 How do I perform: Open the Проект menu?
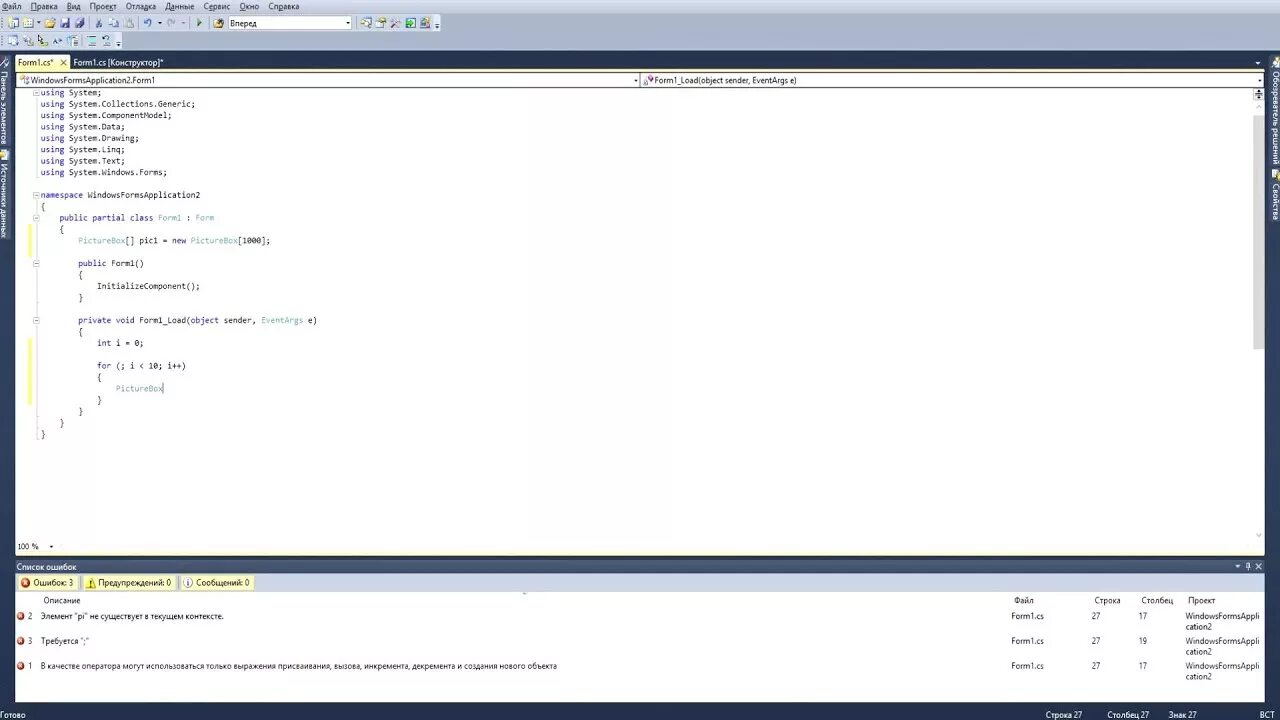(x=103, y=6)
